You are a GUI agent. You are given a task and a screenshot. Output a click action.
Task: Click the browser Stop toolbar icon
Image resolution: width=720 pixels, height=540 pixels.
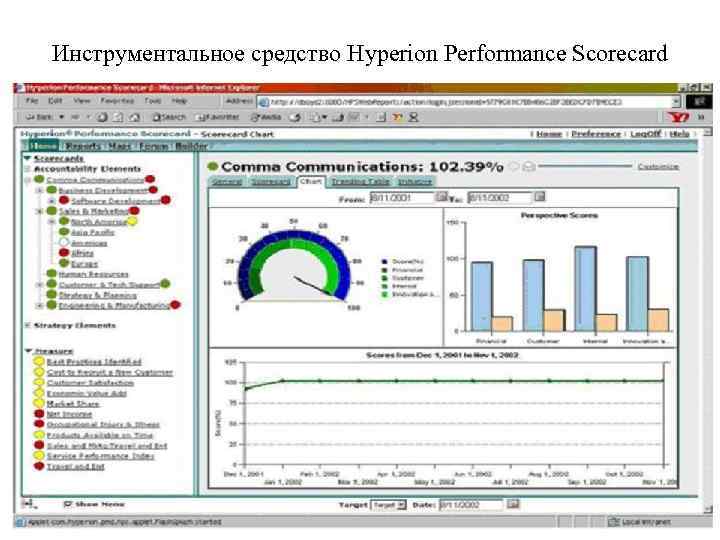pyautogui.click(x=102, y=118)
